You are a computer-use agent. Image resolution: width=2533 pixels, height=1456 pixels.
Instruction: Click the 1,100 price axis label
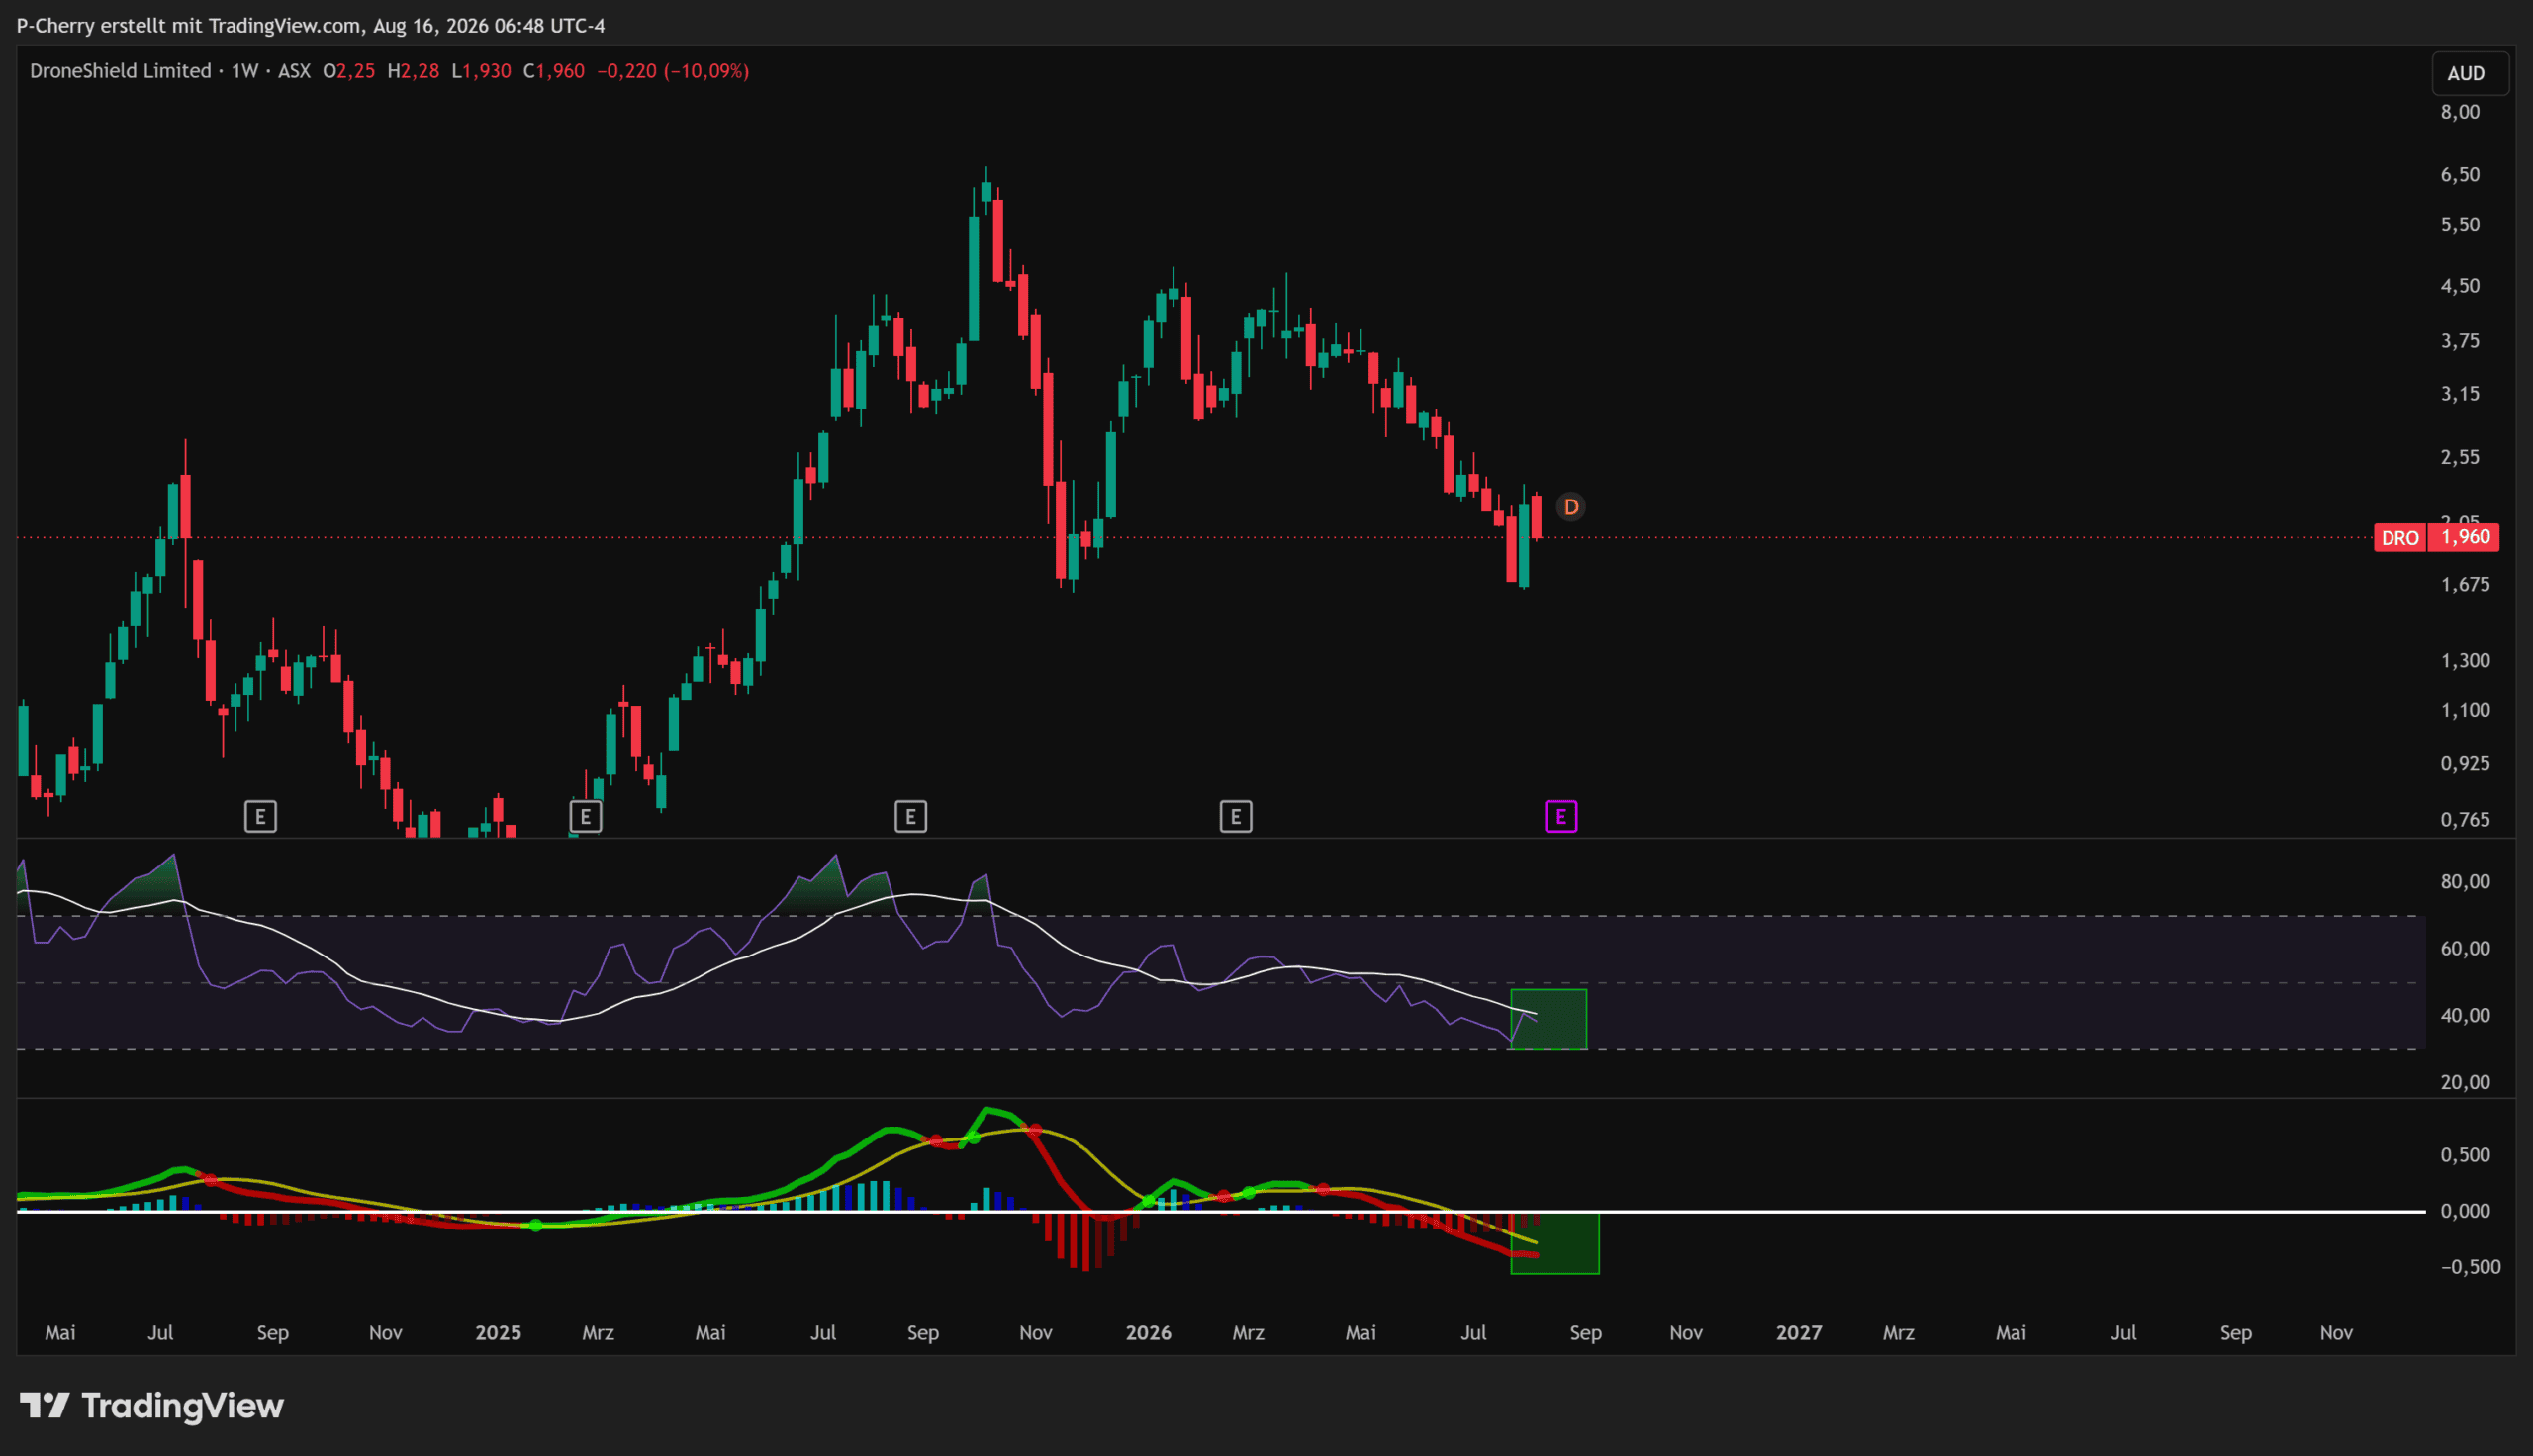2465,710
